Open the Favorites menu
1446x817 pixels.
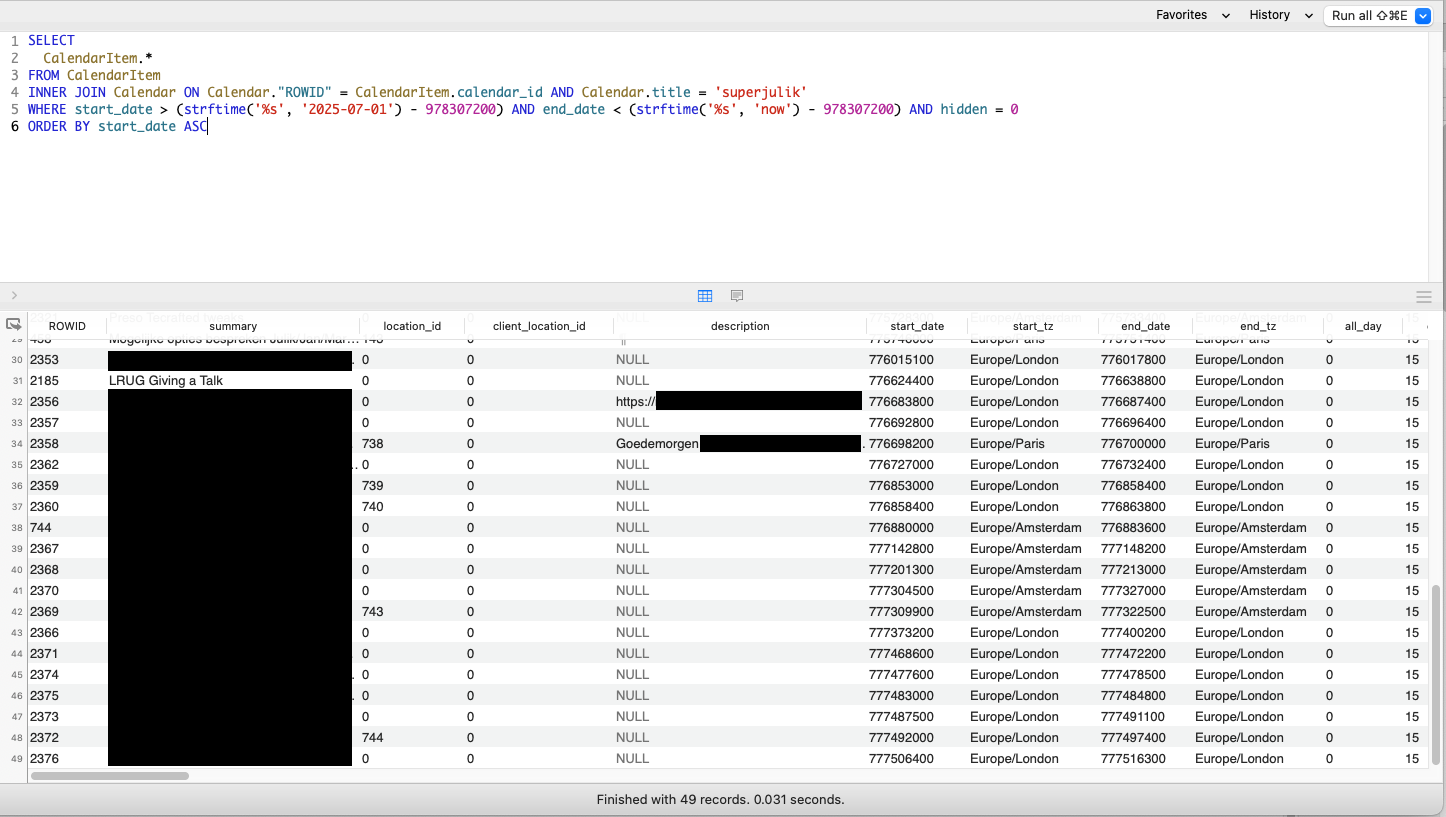[1181, 15]
